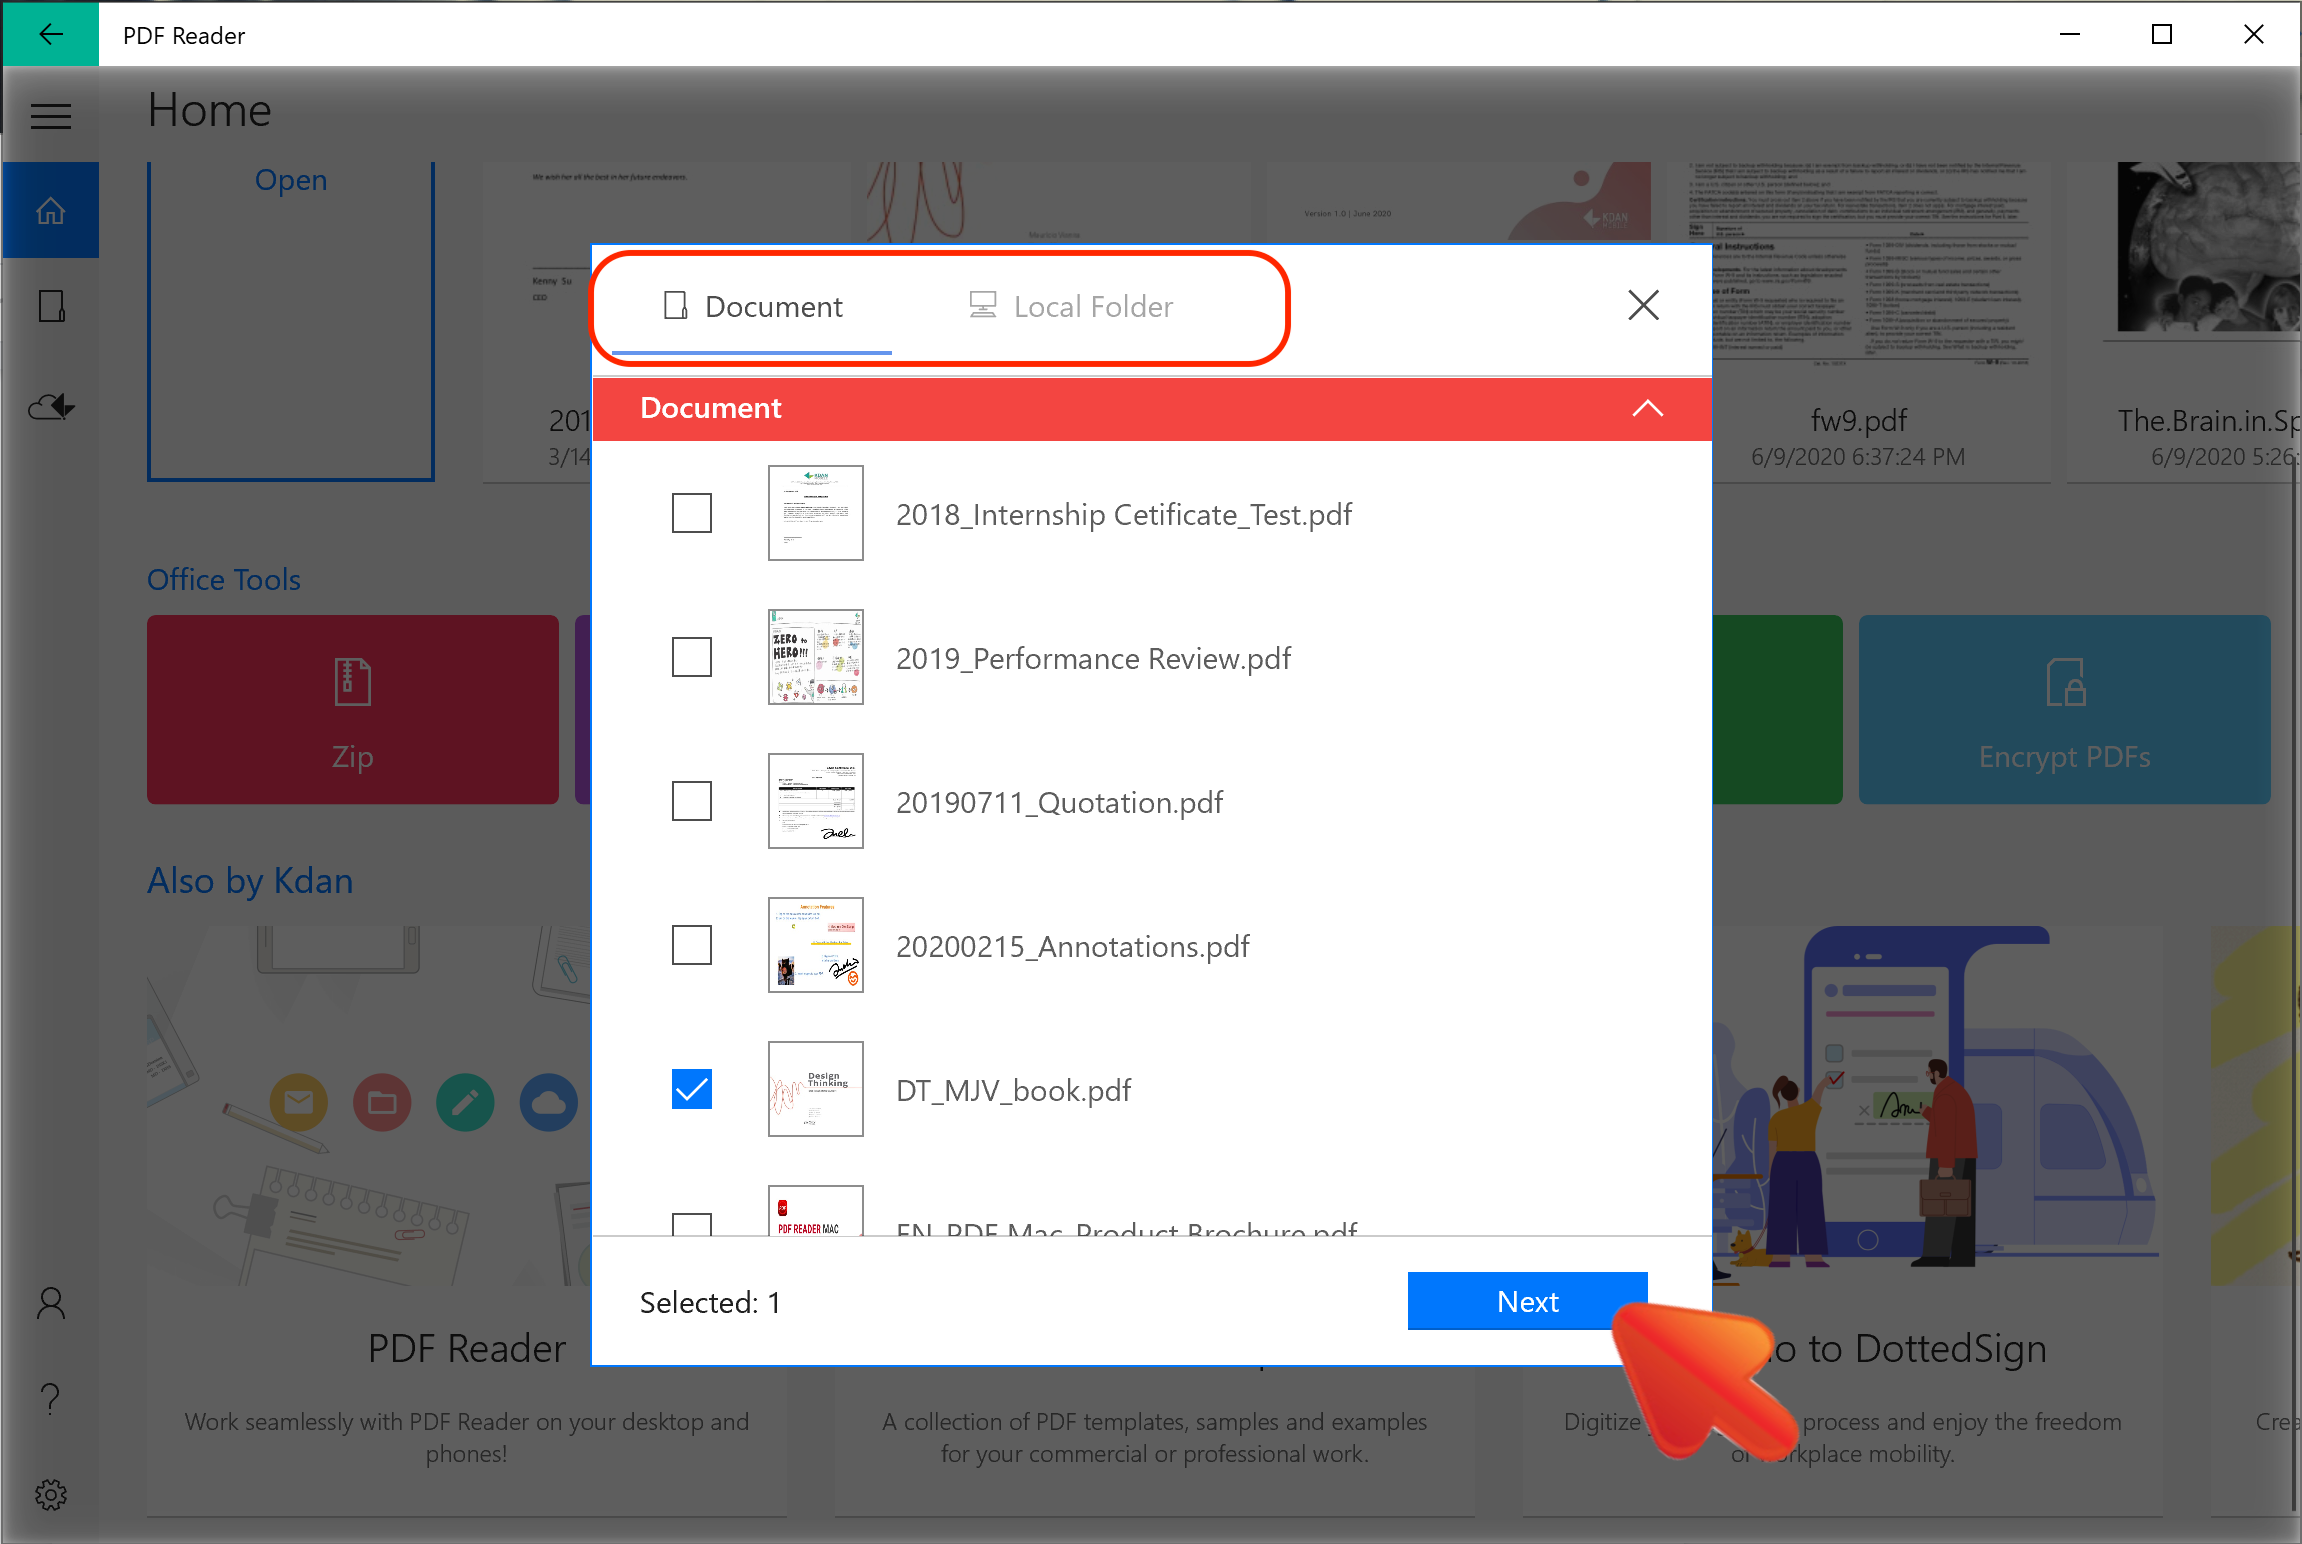Click the DT_MJV_book.pdf thumbnail
The image size is (2302, 1544).
815,1089
